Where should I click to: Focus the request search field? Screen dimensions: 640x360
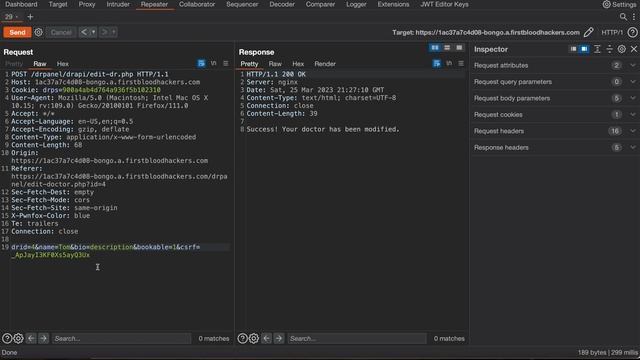click(121, 338)
